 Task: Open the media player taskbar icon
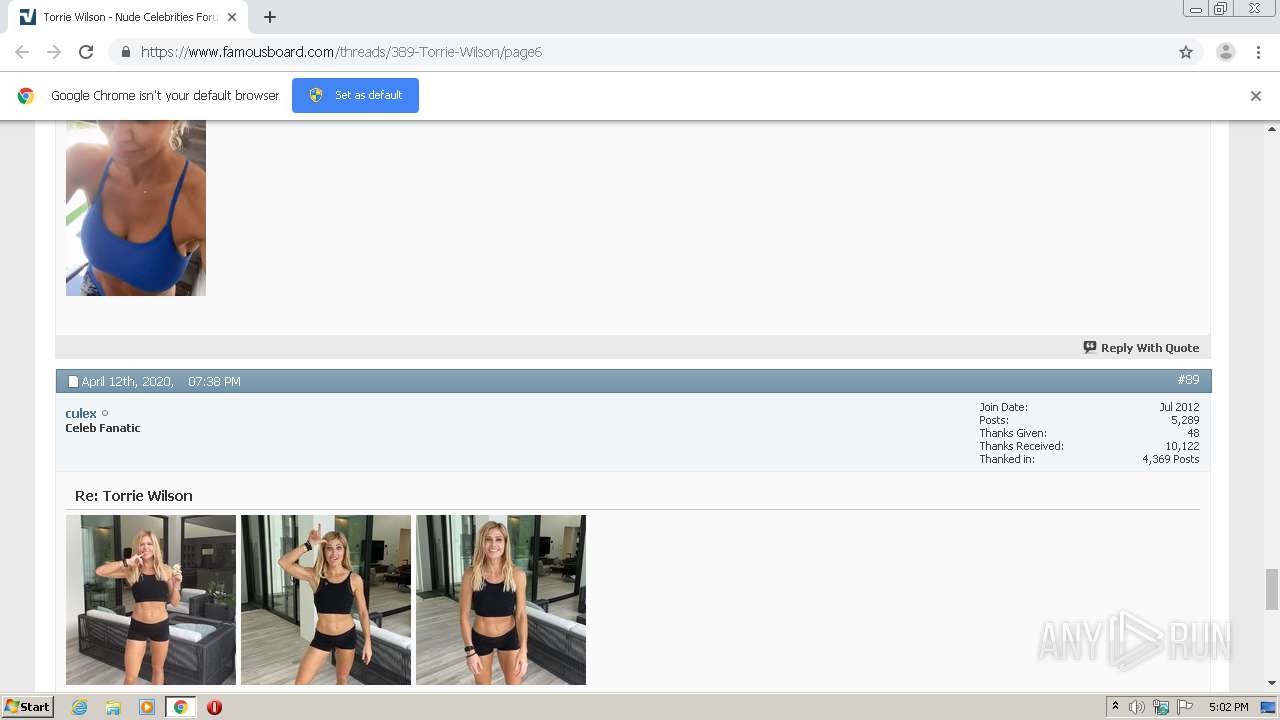[x=147, y=707]
